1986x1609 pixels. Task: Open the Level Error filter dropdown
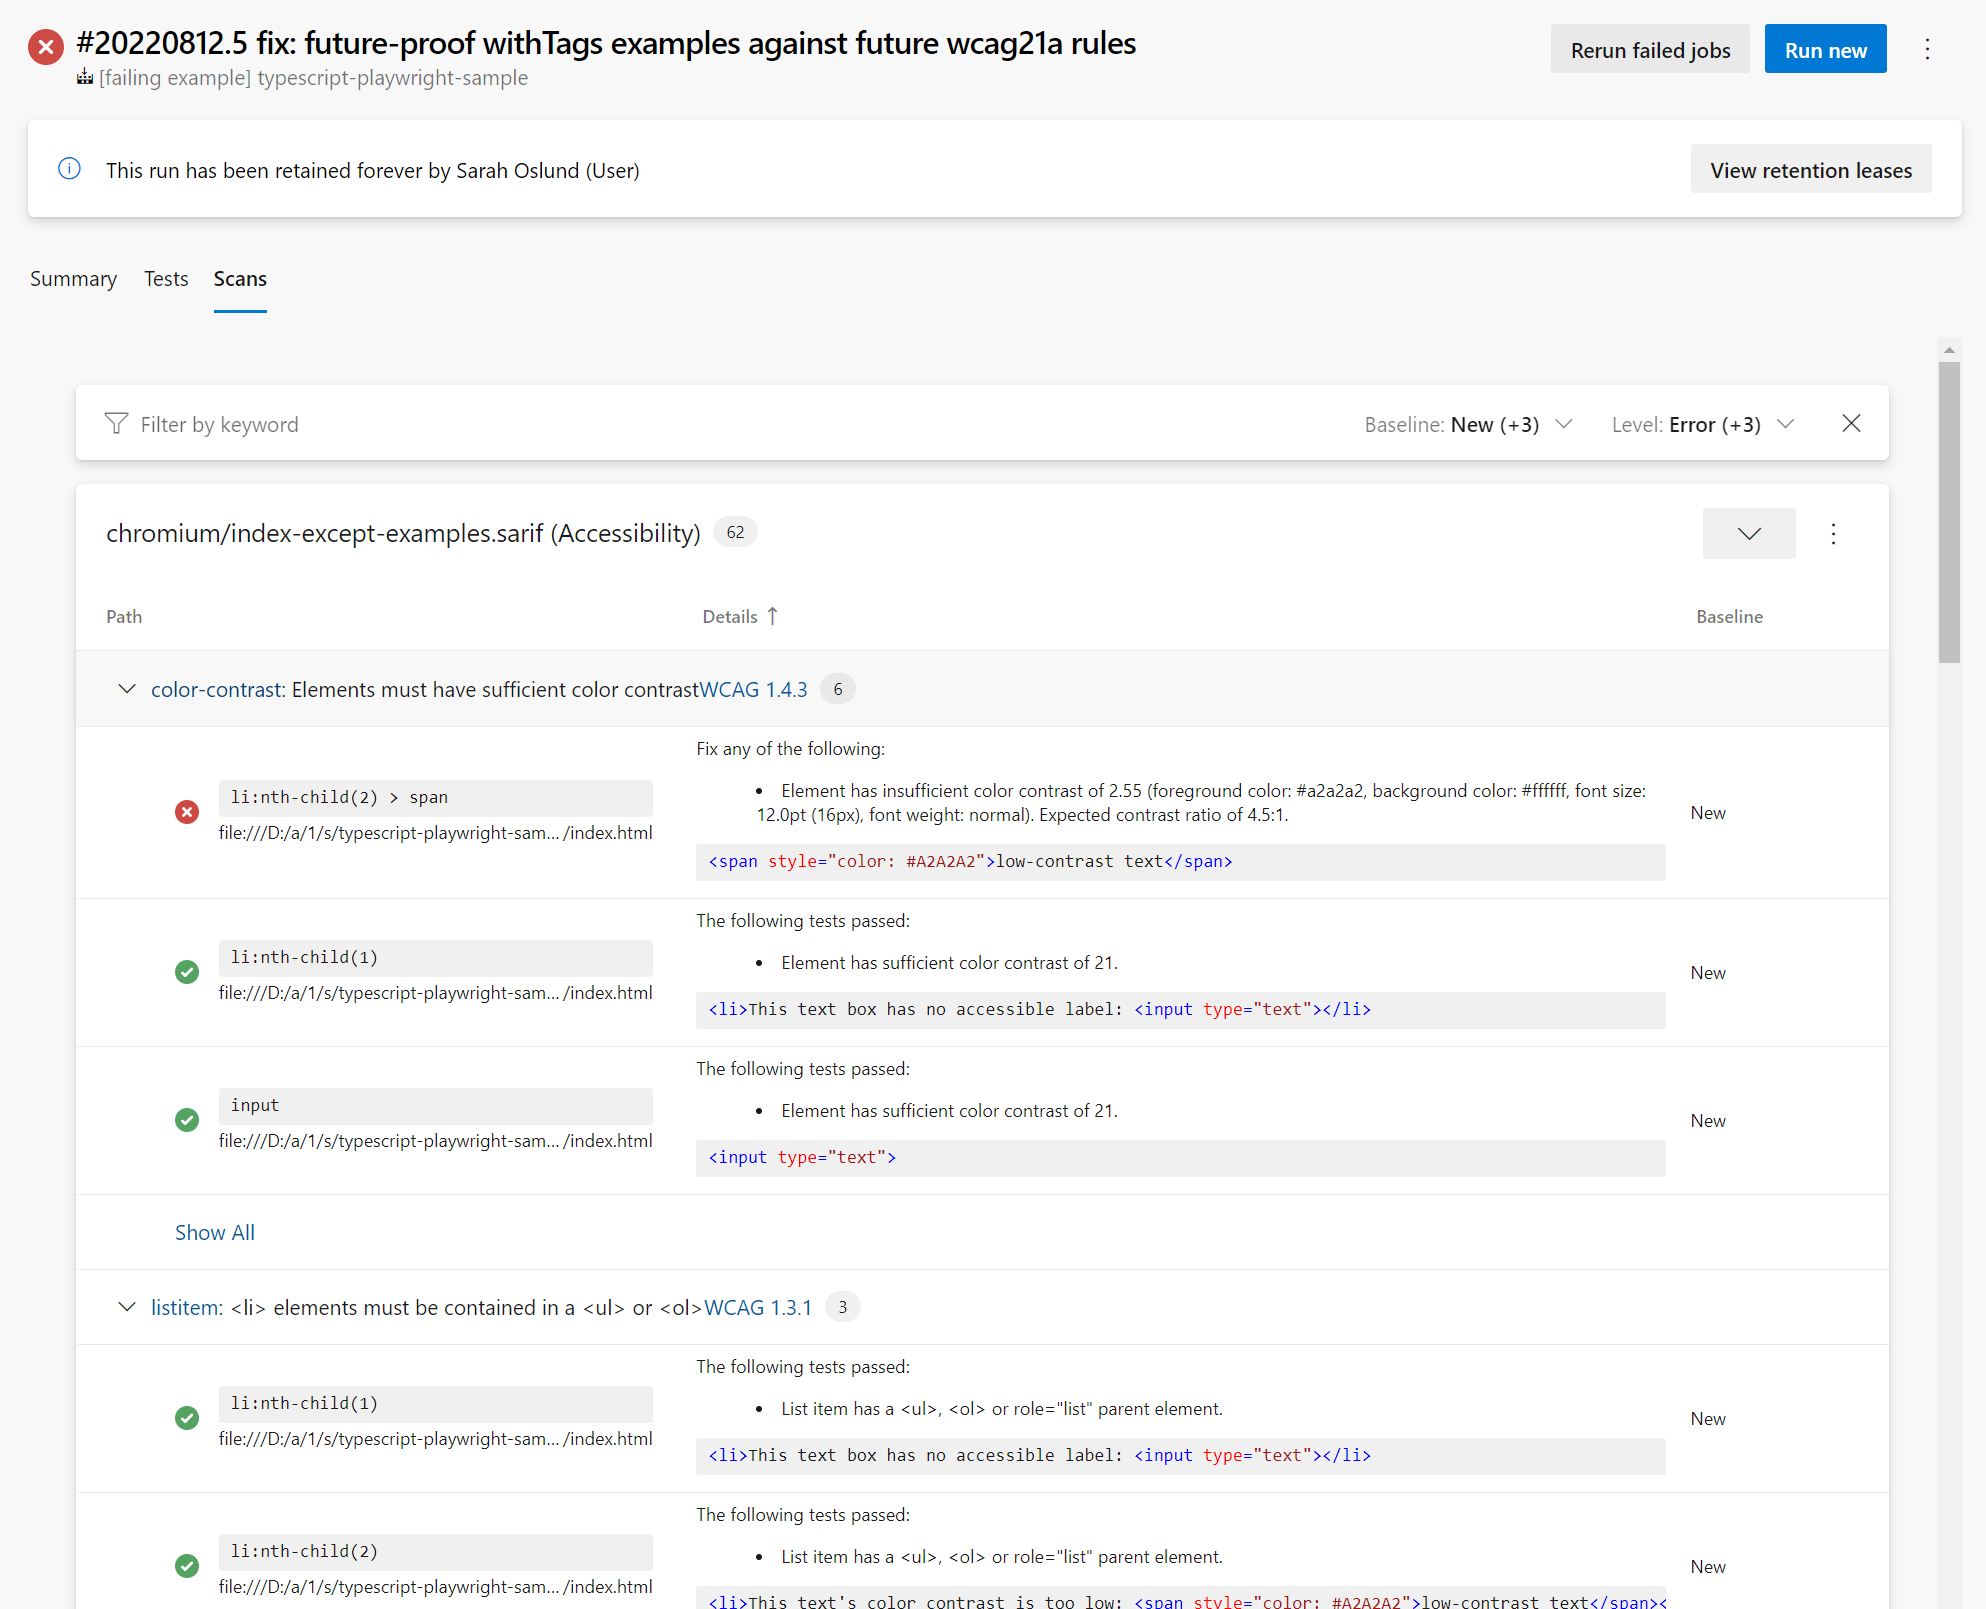1702,424
